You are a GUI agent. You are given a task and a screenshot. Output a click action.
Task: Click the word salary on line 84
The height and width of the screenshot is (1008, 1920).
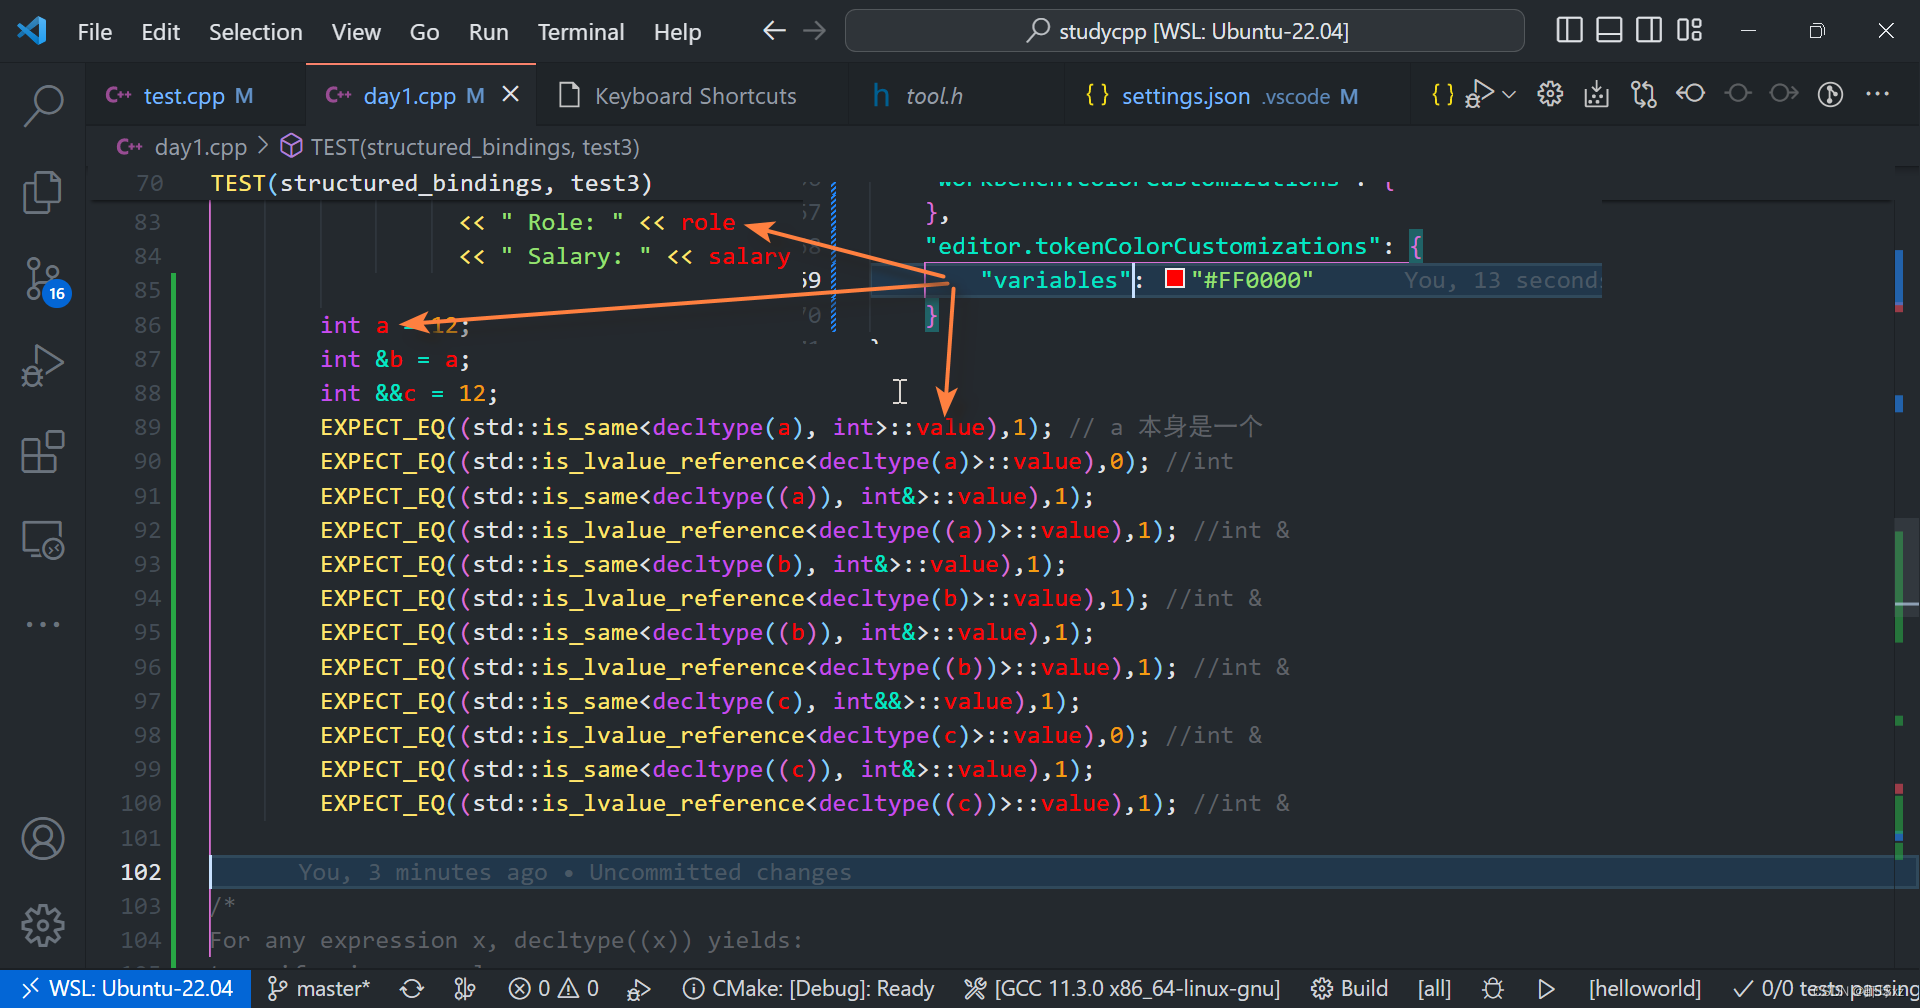pos(749,256)
